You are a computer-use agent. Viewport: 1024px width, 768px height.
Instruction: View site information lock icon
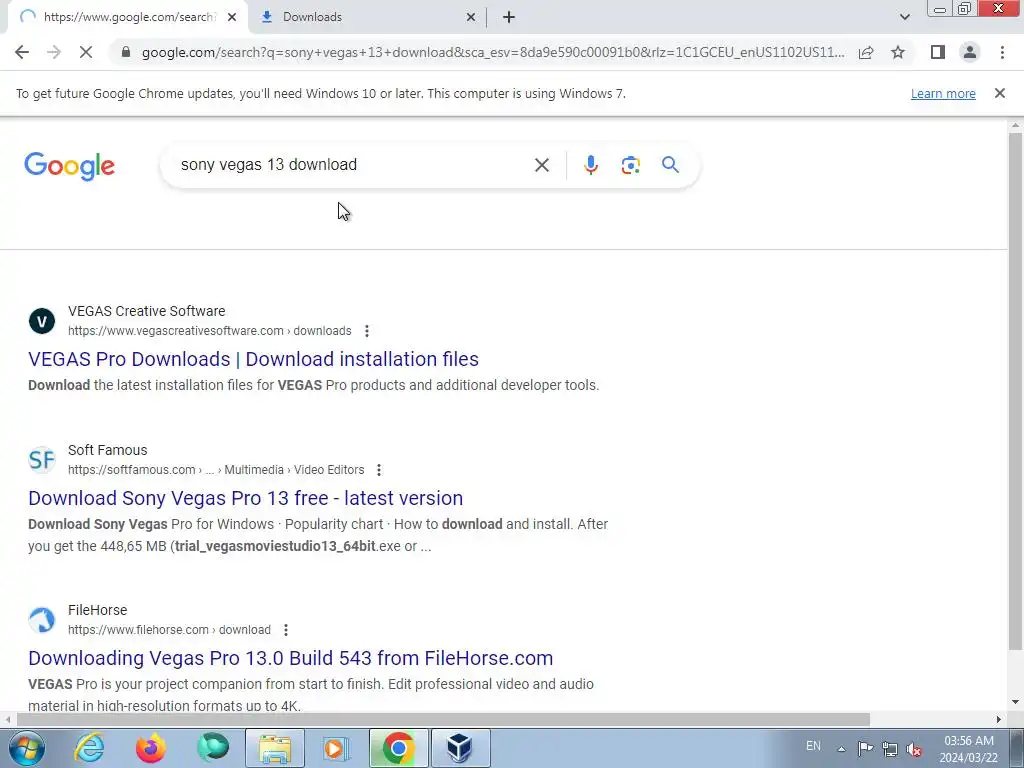tap(126, 52)
